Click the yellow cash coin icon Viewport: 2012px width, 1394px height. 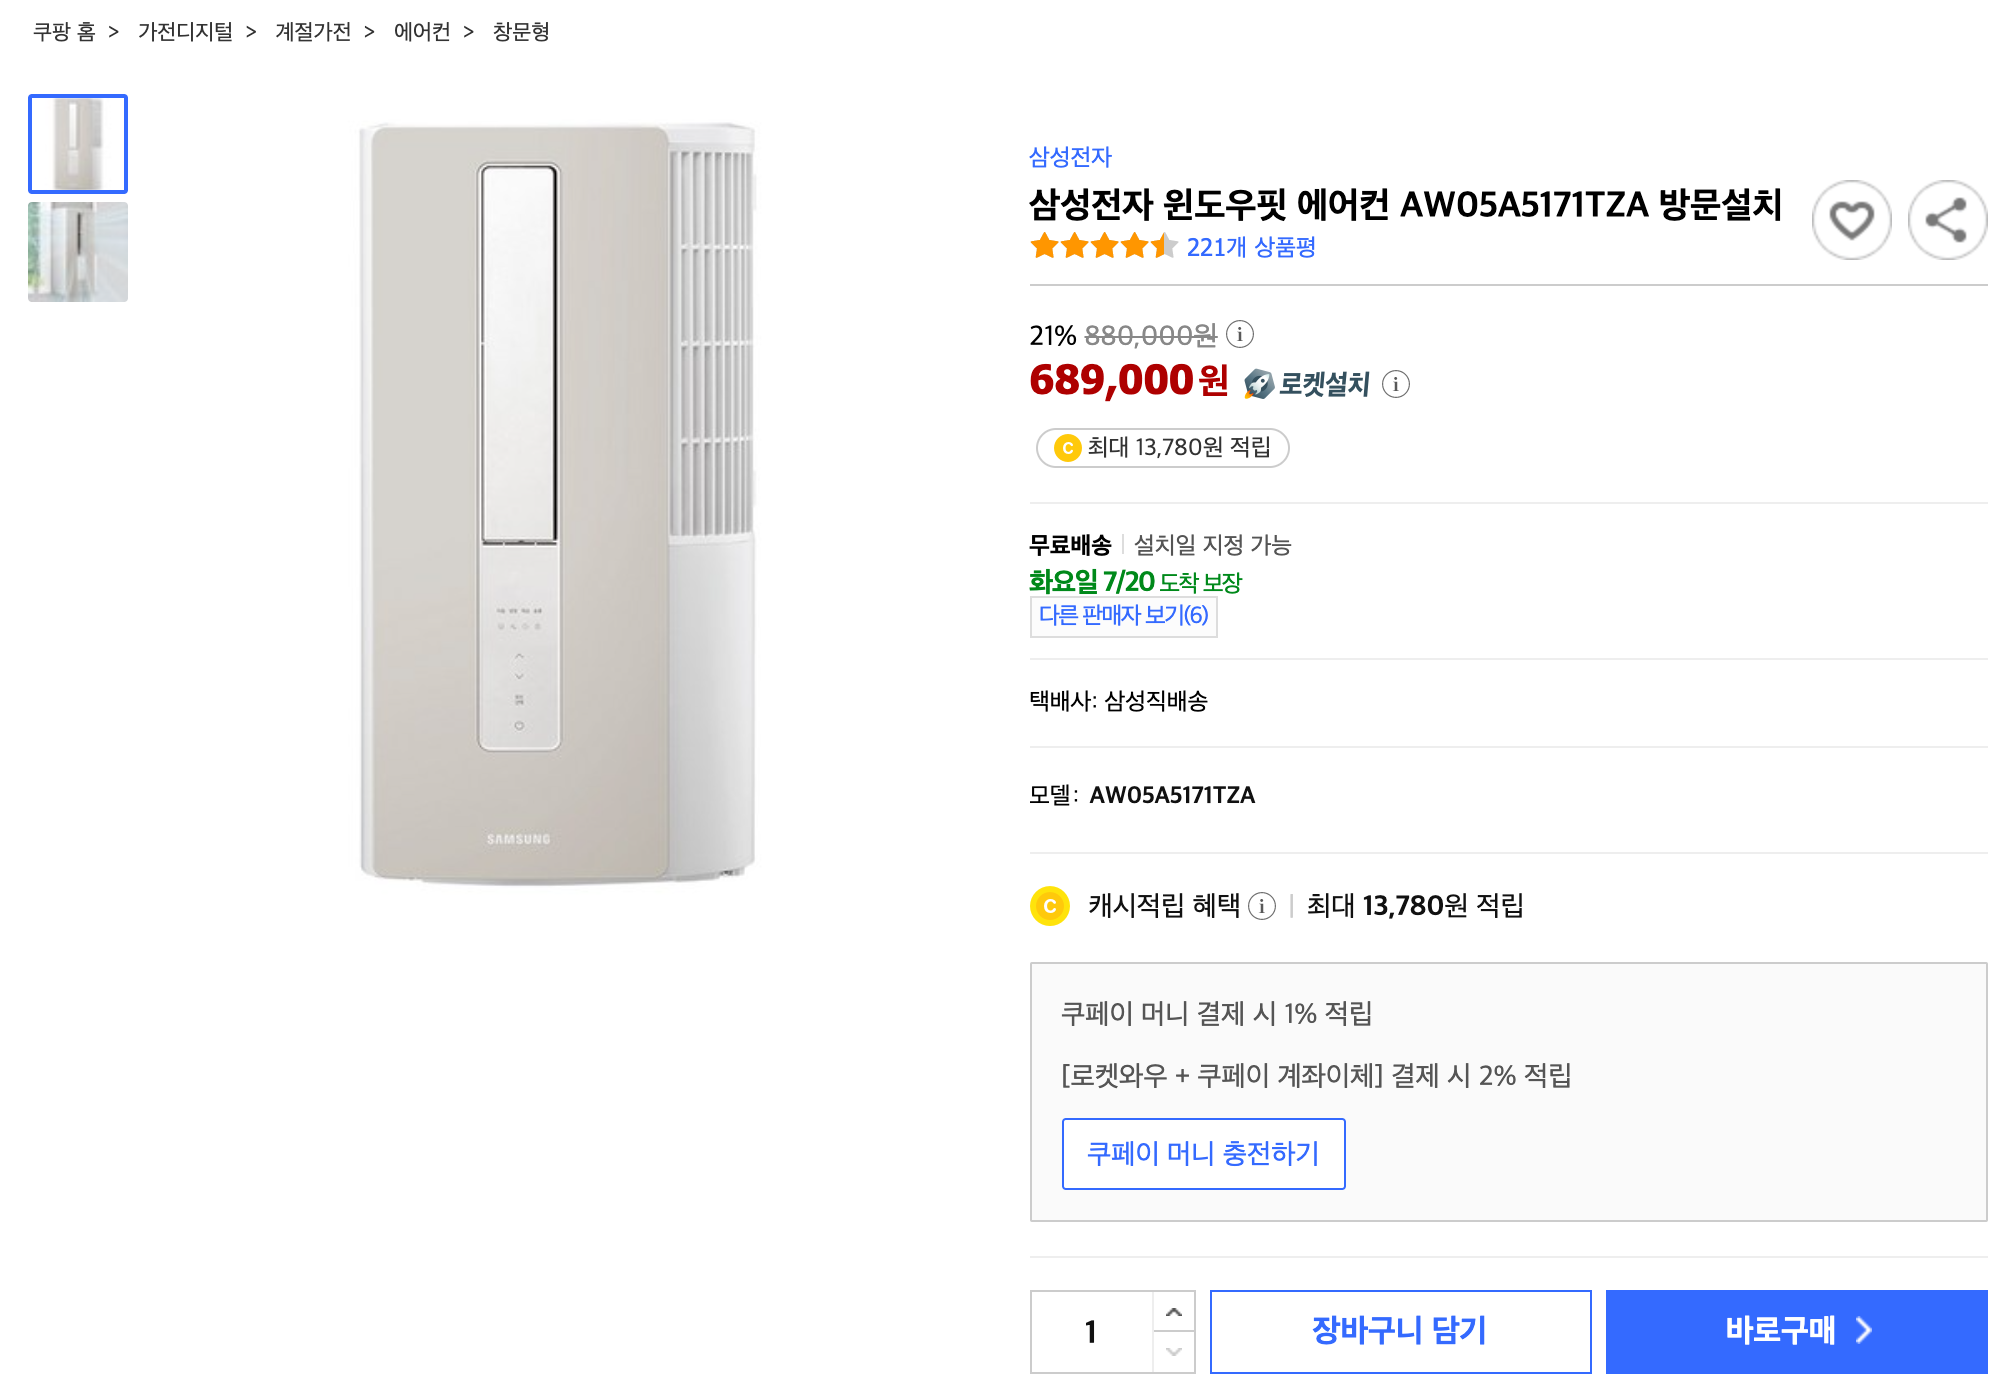point(1050,906)
